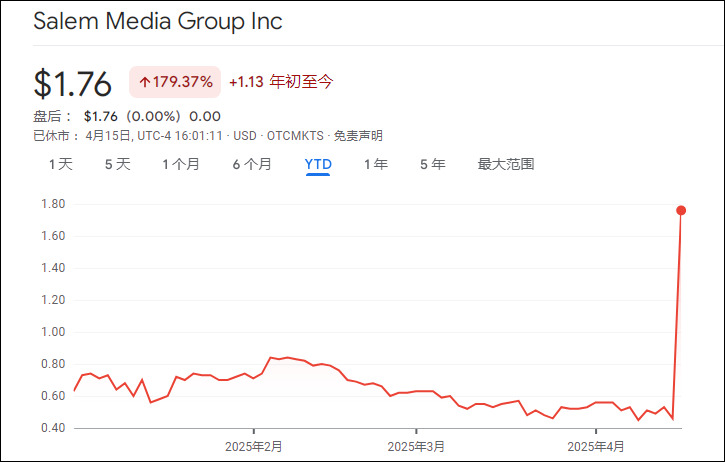This screenshot has width=725, height=462.
Task: Click the 2025年3月 axis label
Action: click(415, 446)
